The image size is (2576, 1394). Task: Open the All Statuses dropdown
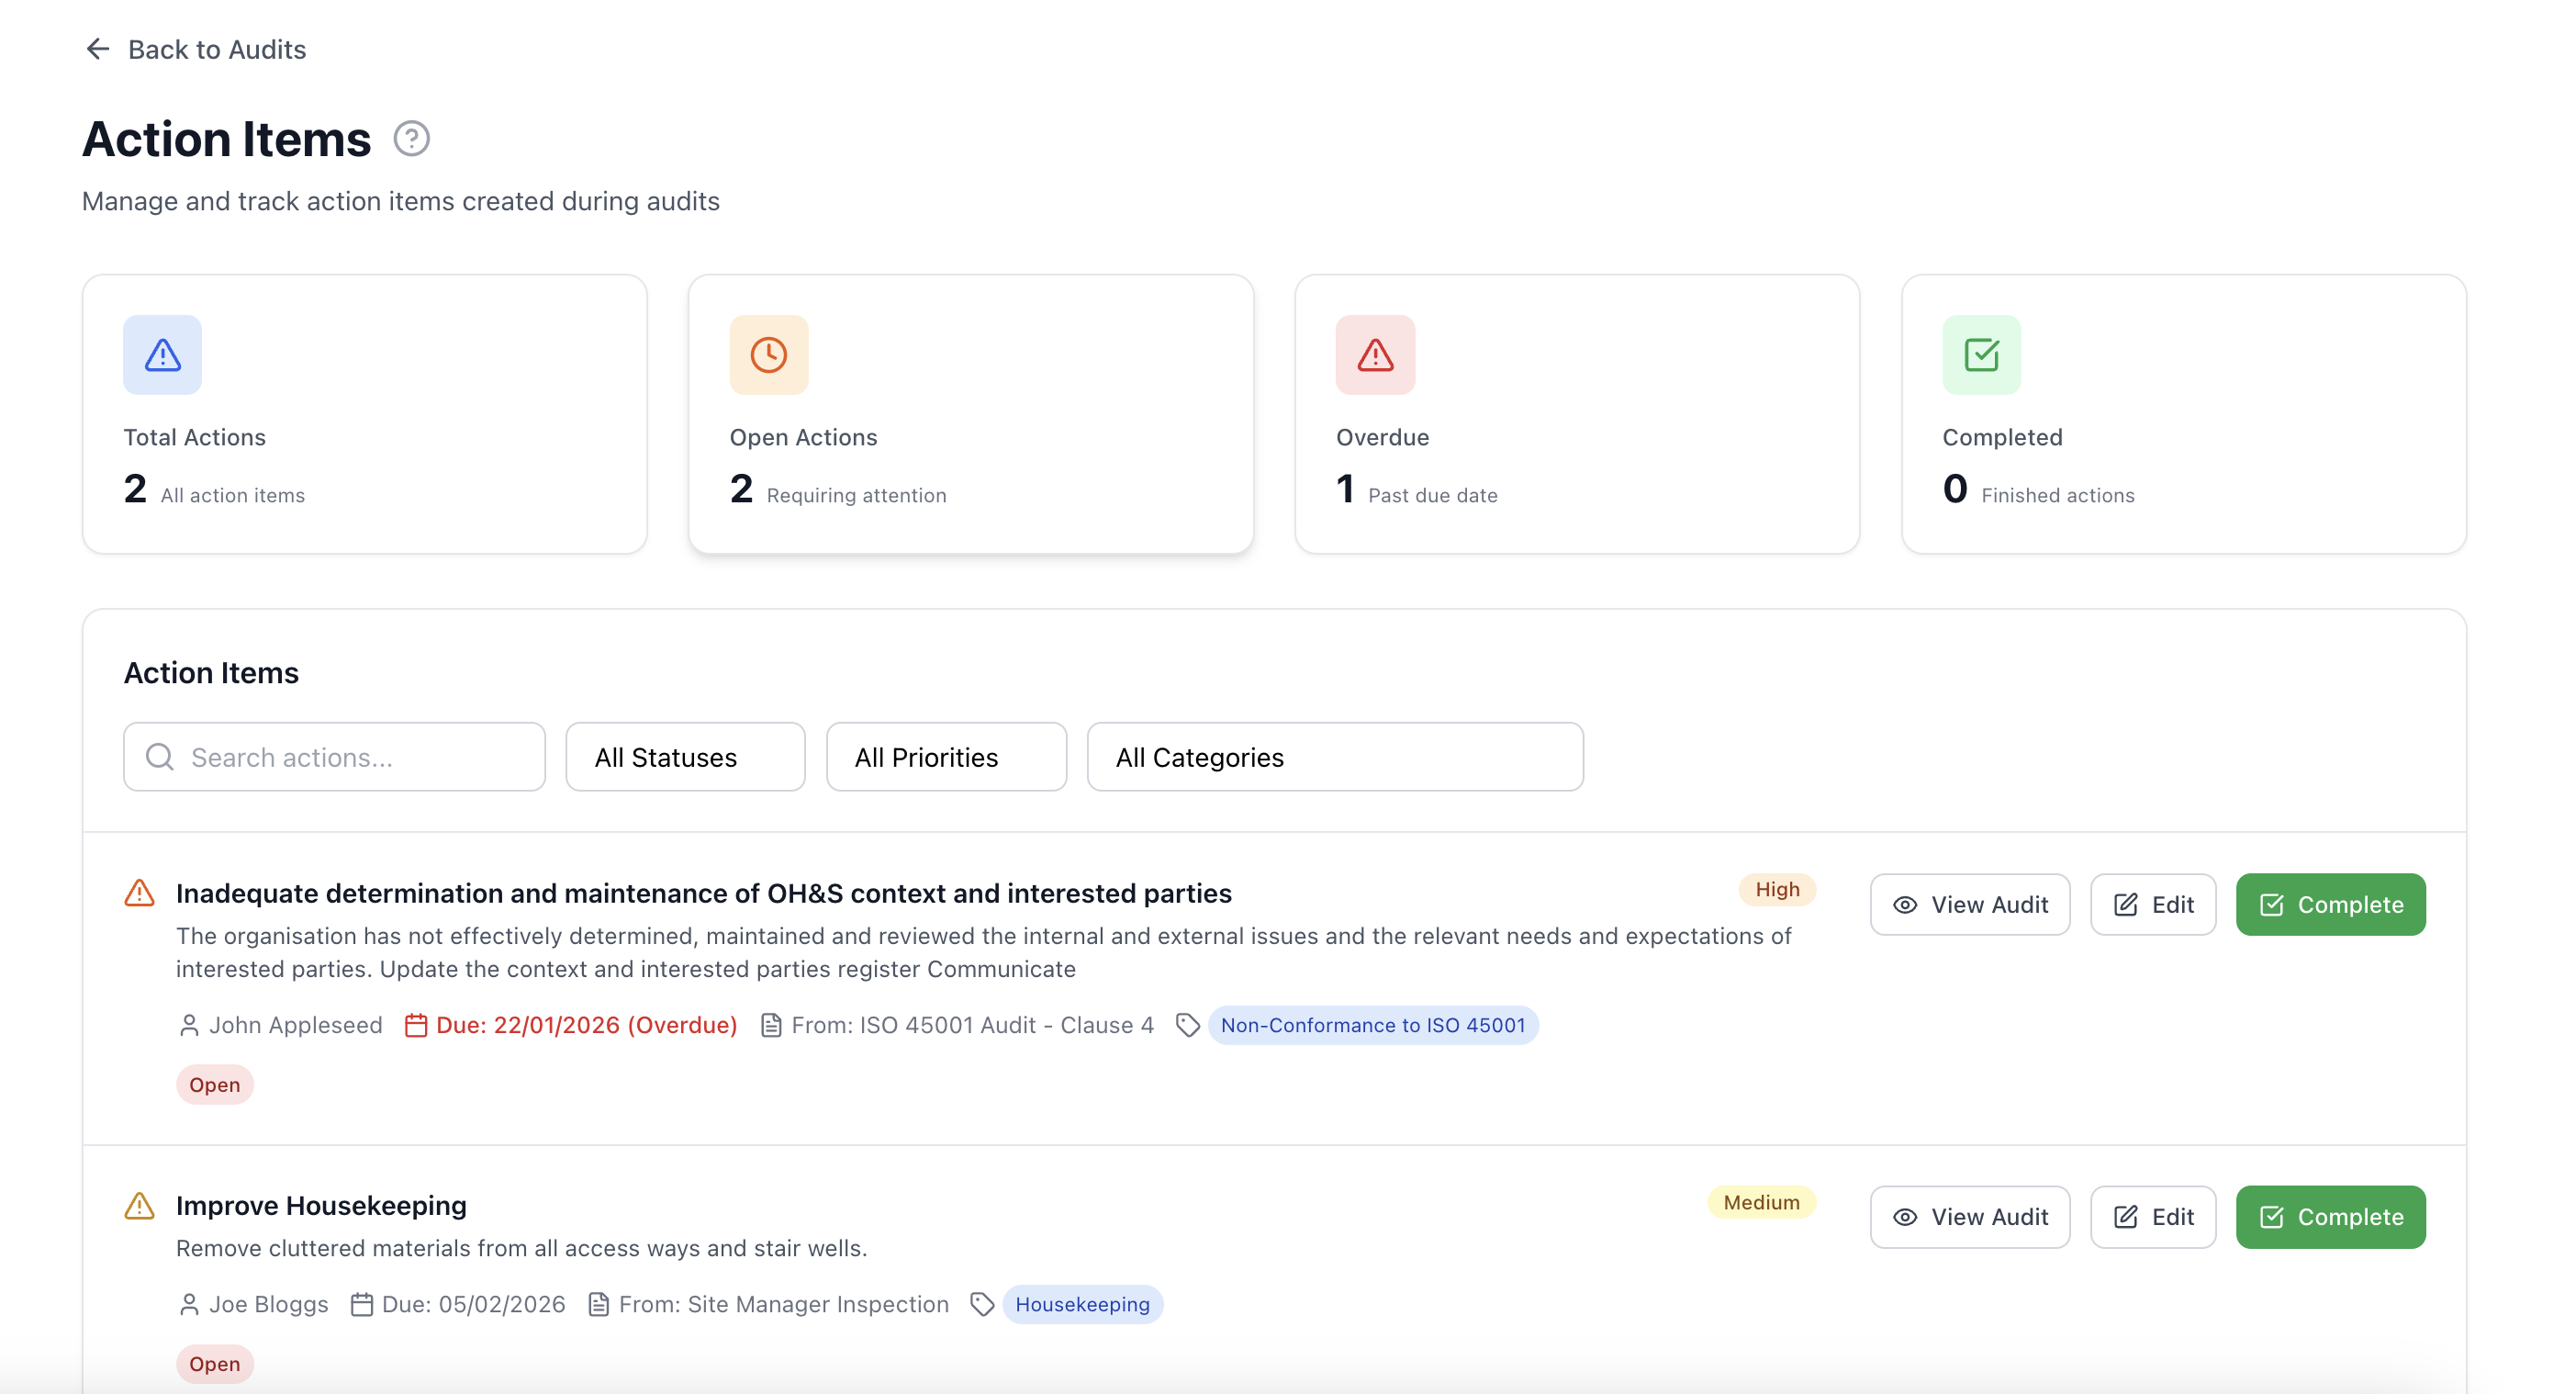click(x=684, y=757)
